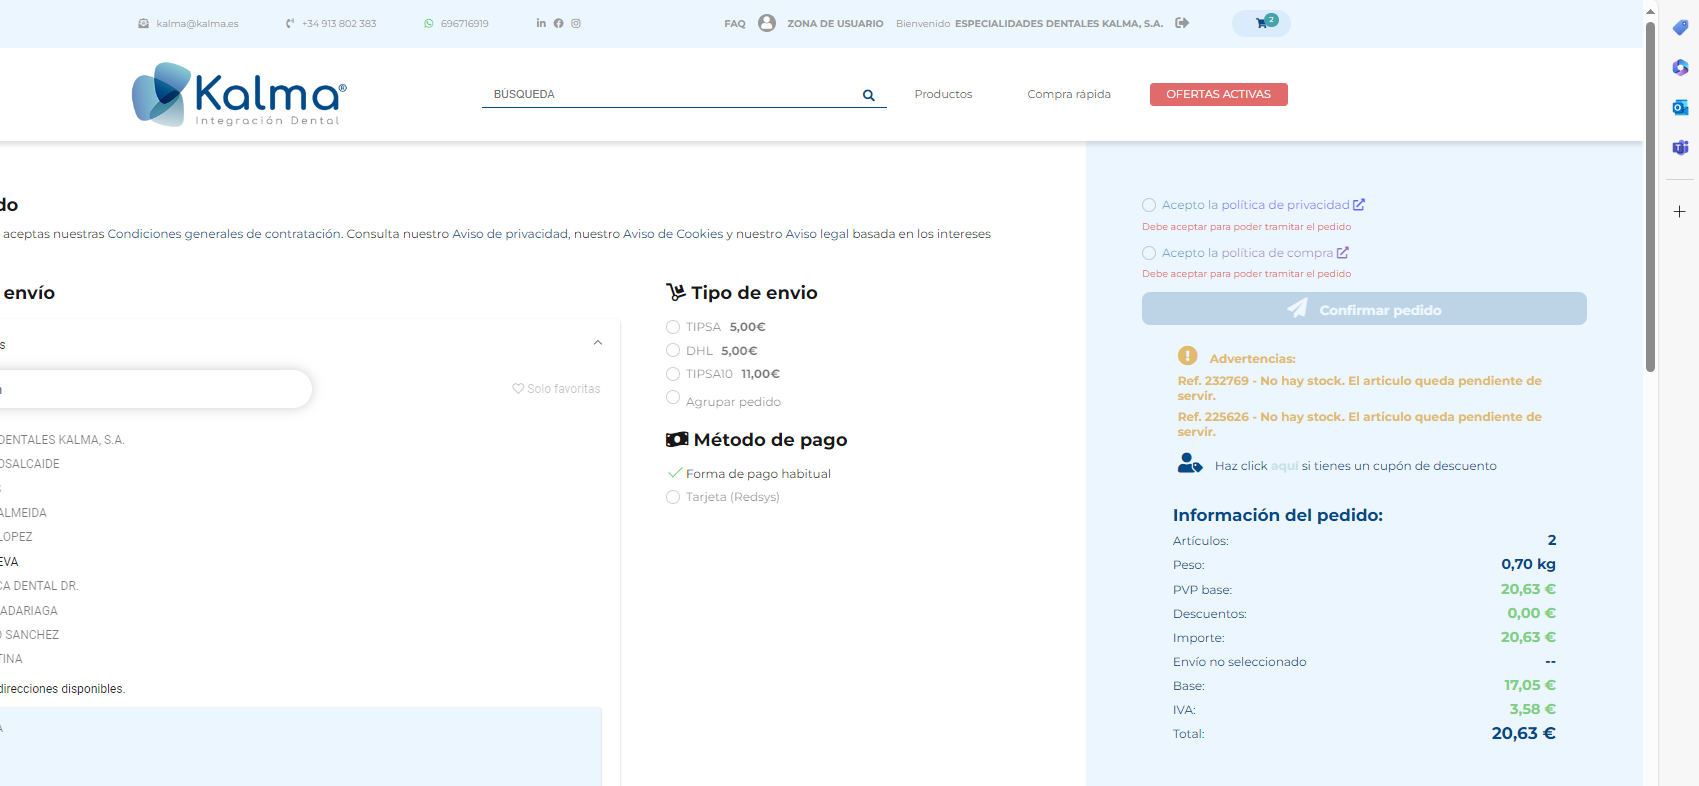Click kalma@kalma.es email link
Screen dimensions: 1699x786
(x=197, y=23)
